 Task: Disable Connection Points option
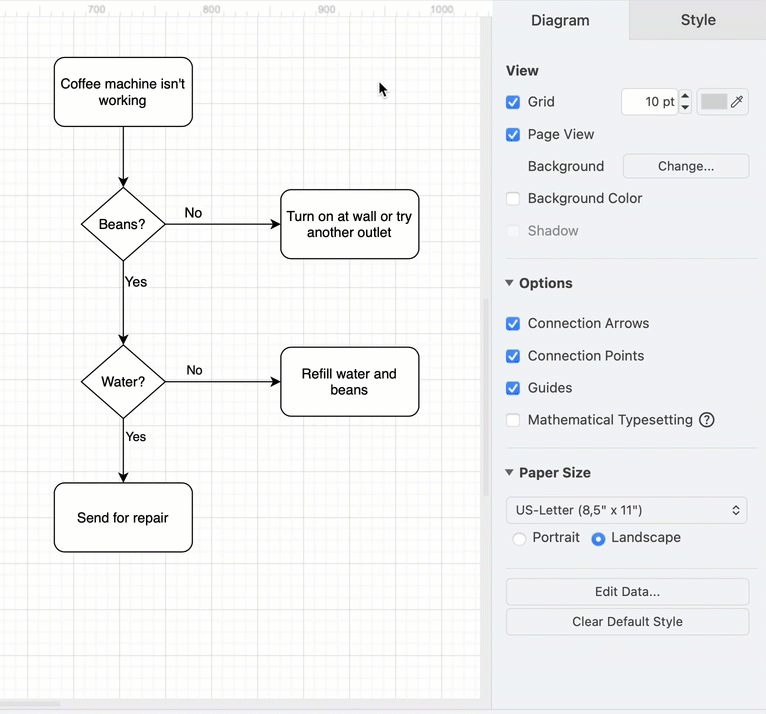click(x=513, y=356)
